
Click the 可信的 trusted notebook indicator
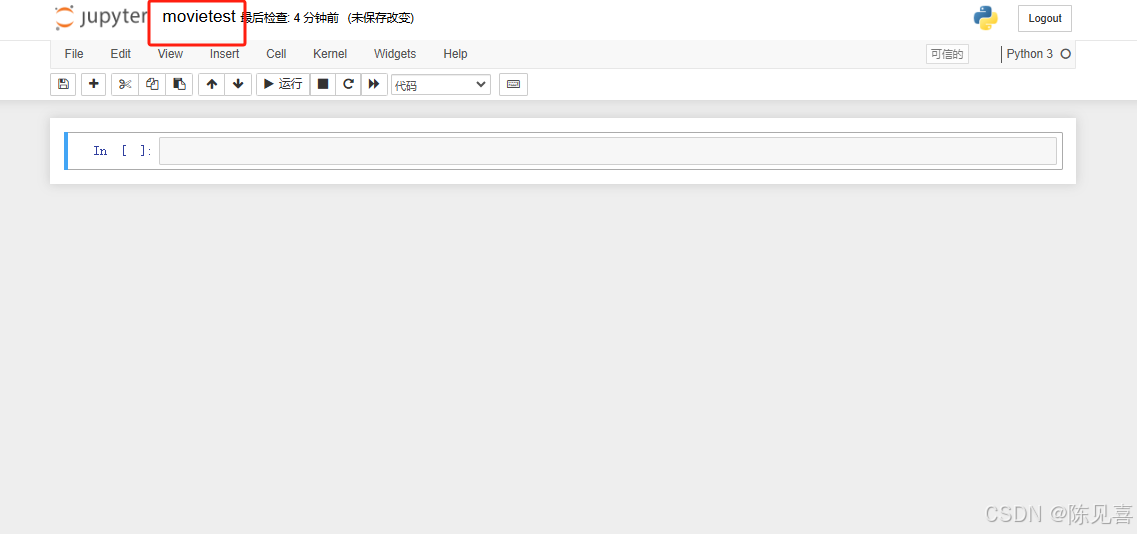coord(947,54)
